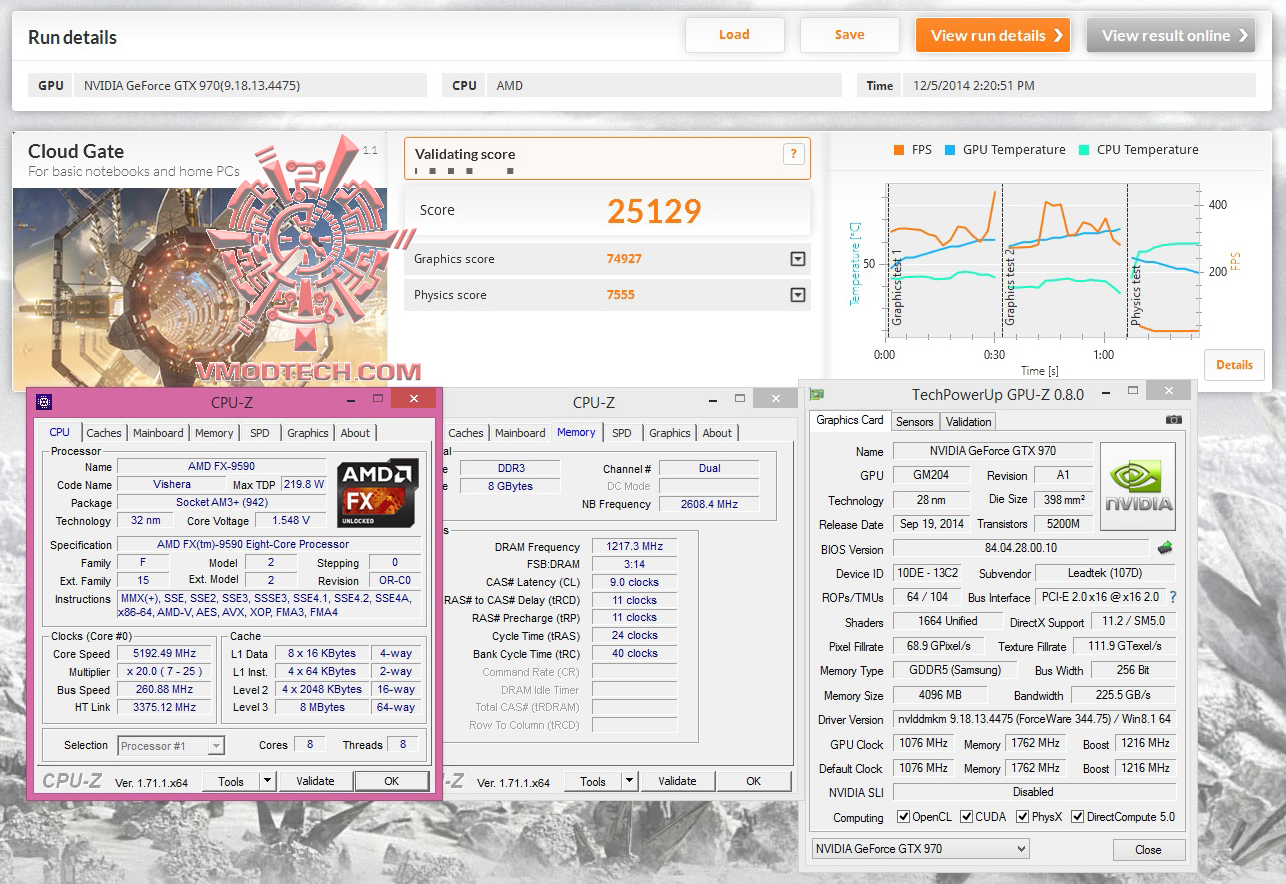Viewport: 1286px width, 884px height.
Task: Click the GPU-Z title bar app icon
Action: point(817,394)
